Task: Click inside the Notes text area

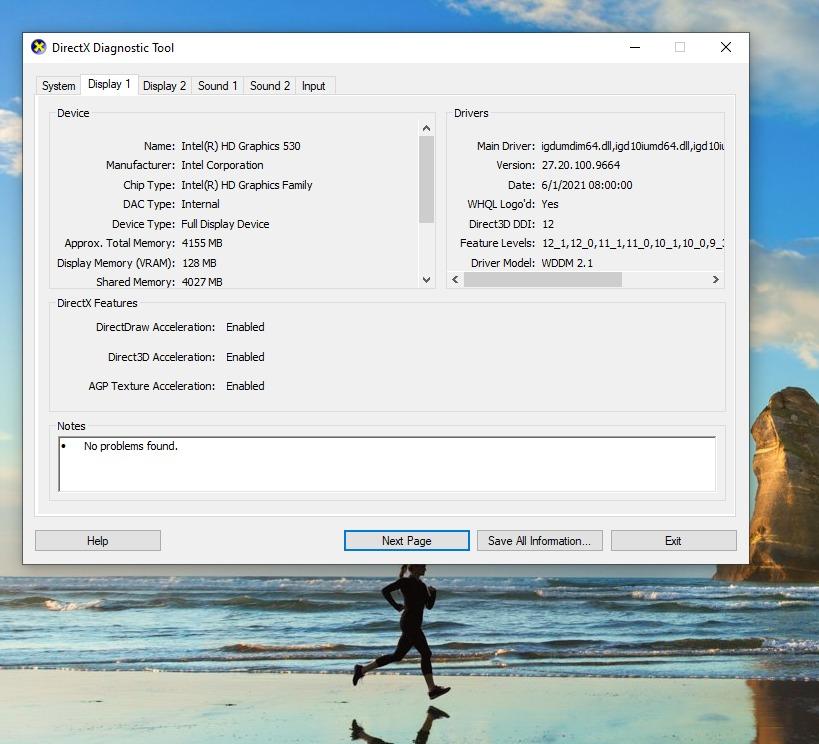Action: click(x=387, y=465)
